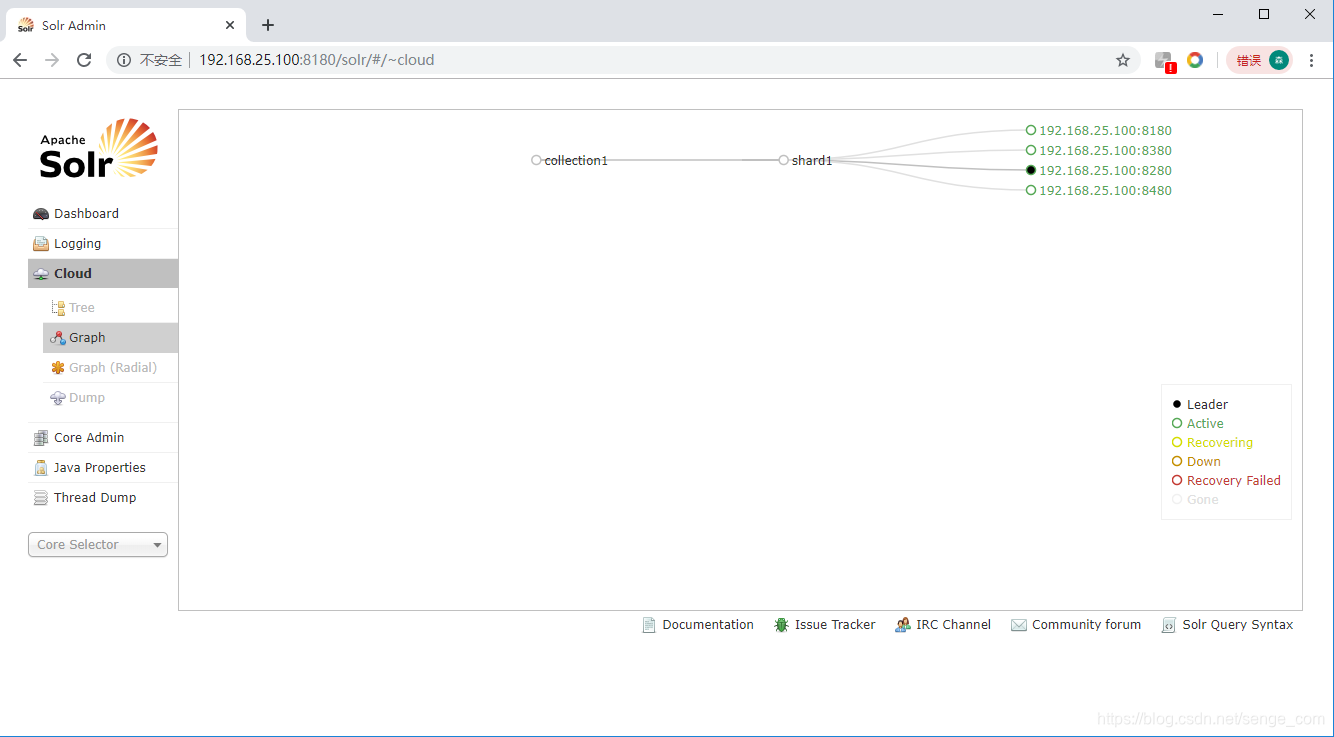The height and width of the screenshot is (737, 1334).
Task: Open the Solr Query Syntax link
Action: pyautogui.click(x=1238, y=625)
